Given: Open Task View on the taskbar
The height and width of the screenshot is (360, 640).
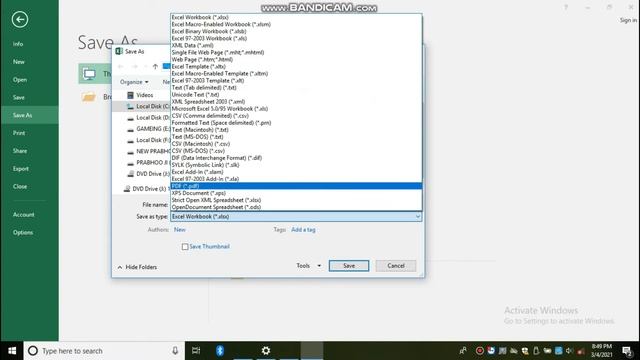Looking at the screenshot, I should pyautogui.click(x=196, y=351).
